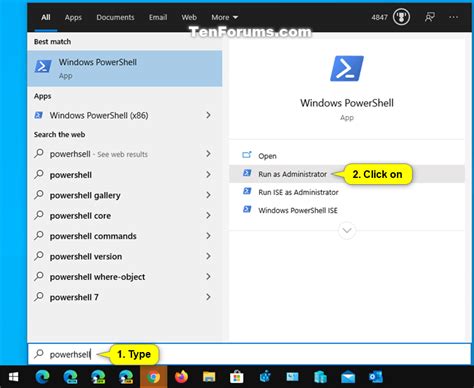Expand the 'powershell gallery' suggestion arrow
Screen dimensions: 474x388
[x=208, y=195]
